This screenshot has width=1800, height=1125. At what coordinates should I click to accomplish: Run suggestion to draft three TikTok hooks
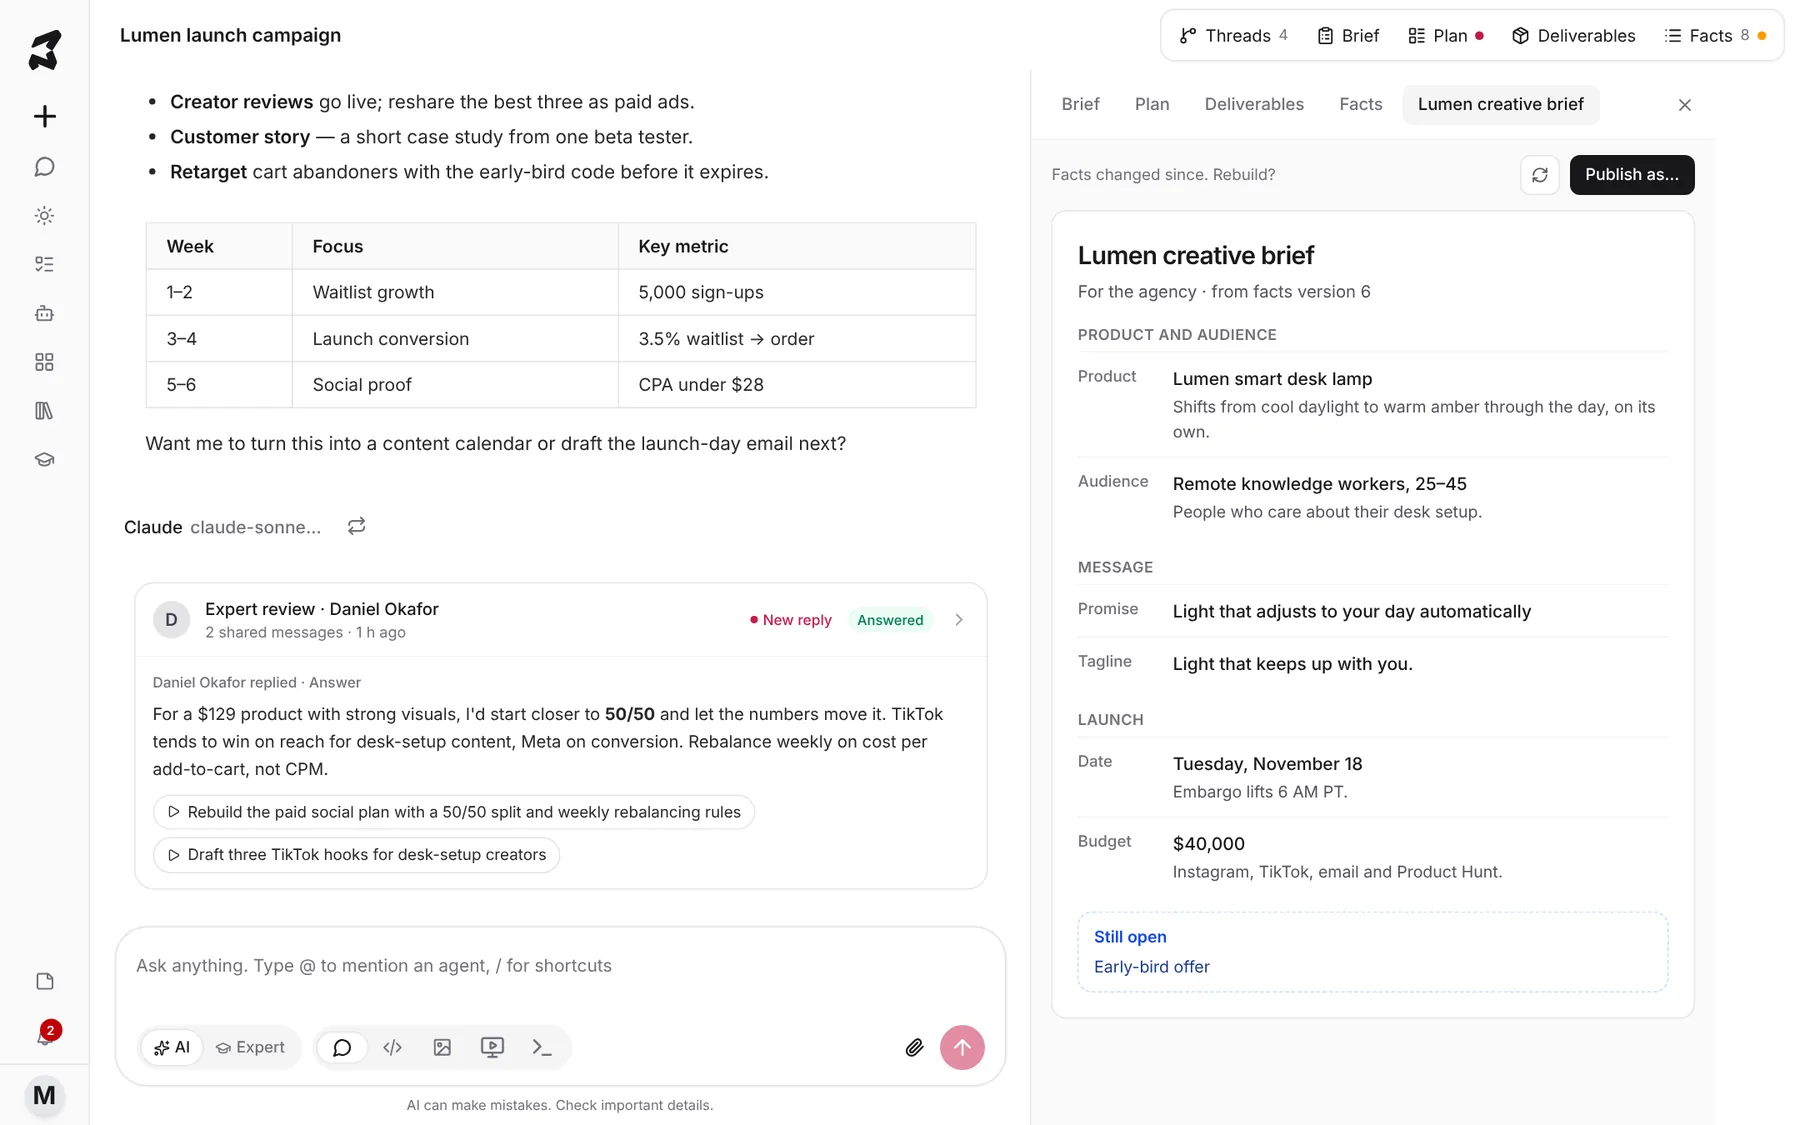pos(356,855)
